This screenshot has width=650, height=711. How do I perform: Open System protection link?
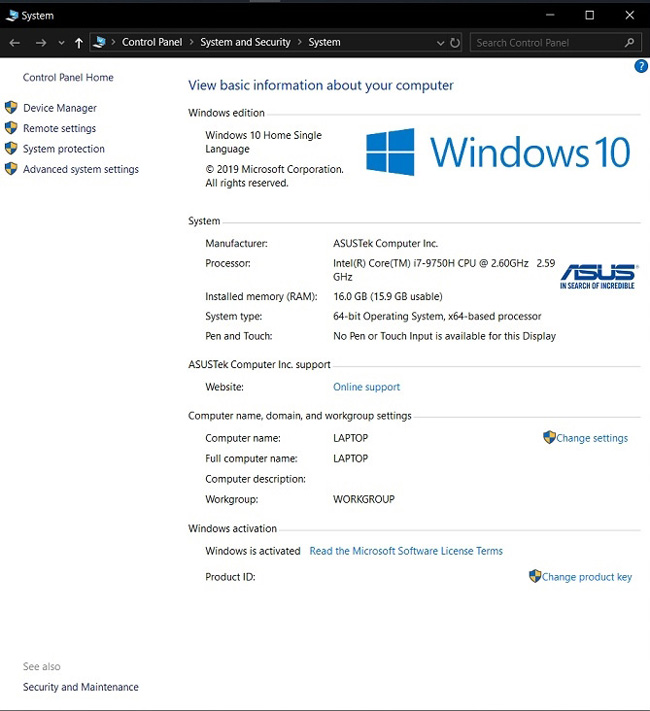coord(64,149)
